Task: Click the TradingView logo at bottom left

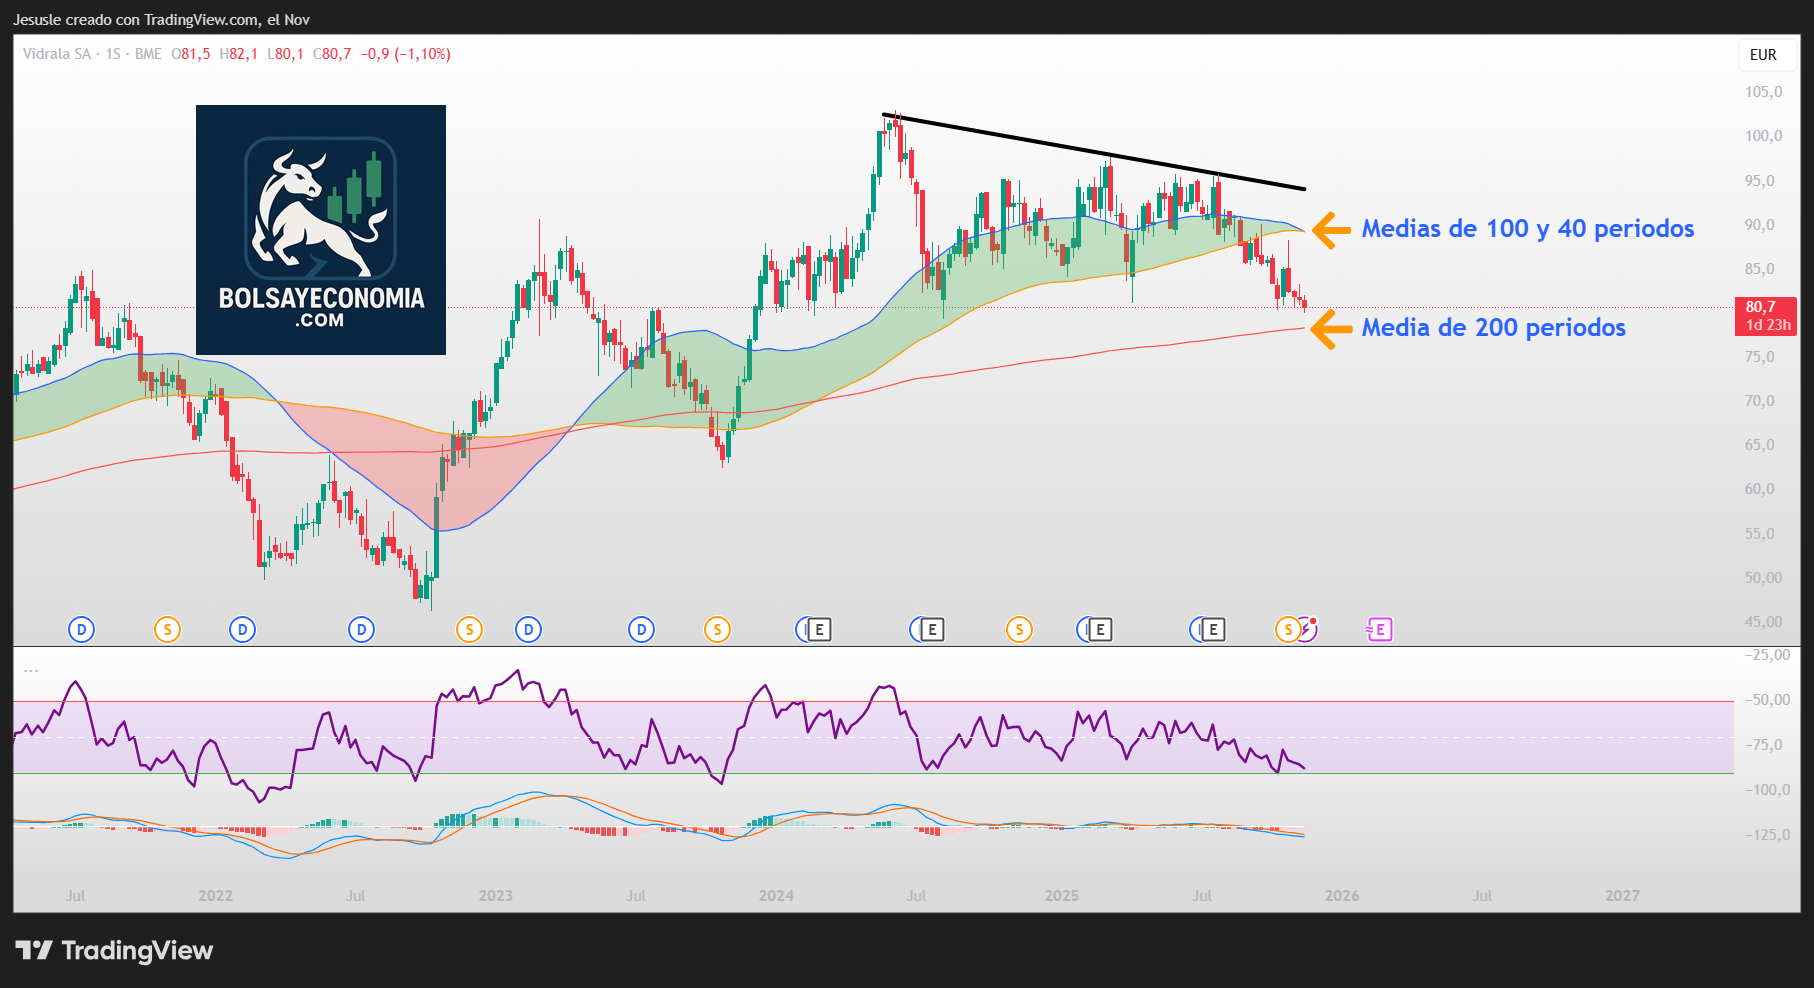Action: pyautogui.click(x=115, y=950)
